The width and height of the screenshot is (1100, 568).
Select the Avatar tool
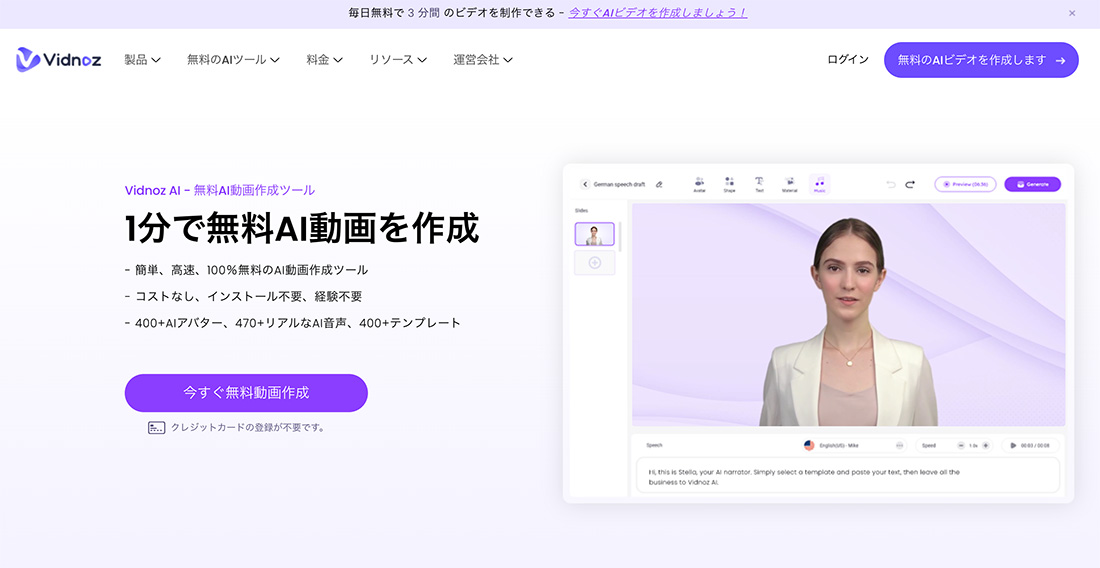[699, 184]
